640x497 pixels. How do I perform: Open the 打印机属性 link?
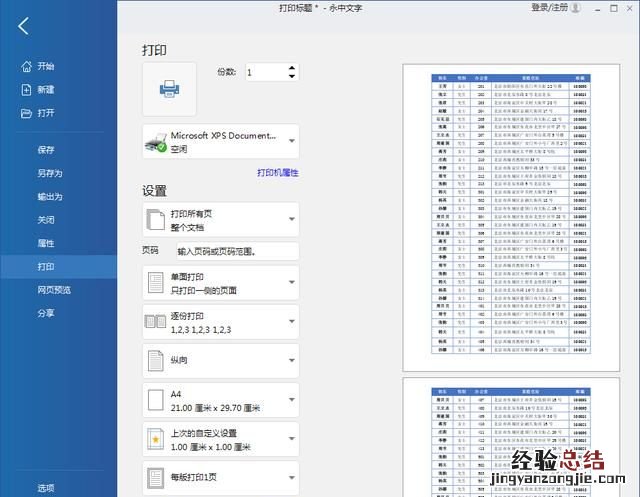277,173
